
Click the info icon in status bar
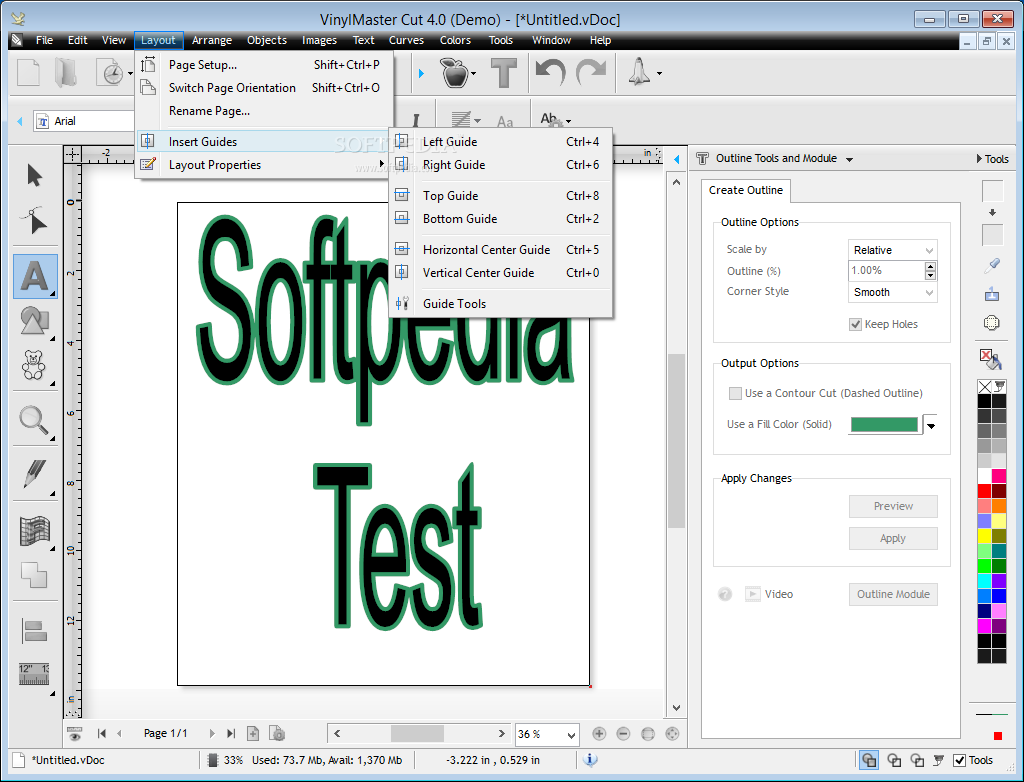[x=590, y=759]
